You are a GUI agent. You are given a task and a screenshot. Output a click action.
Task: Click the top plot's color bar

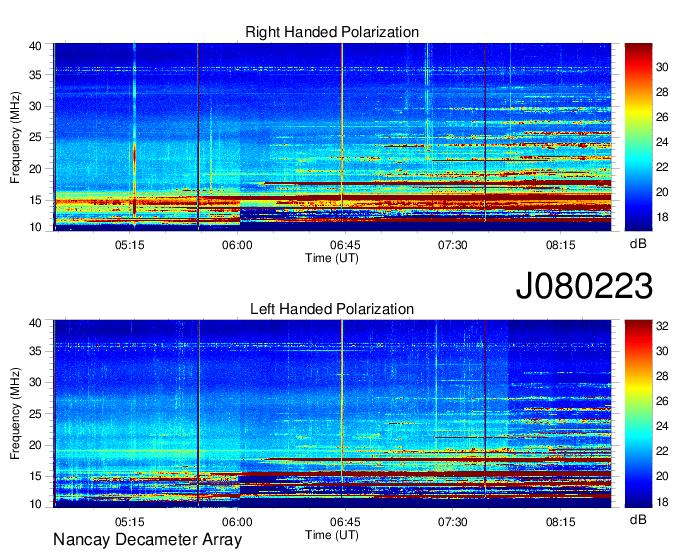coord(638,137)
